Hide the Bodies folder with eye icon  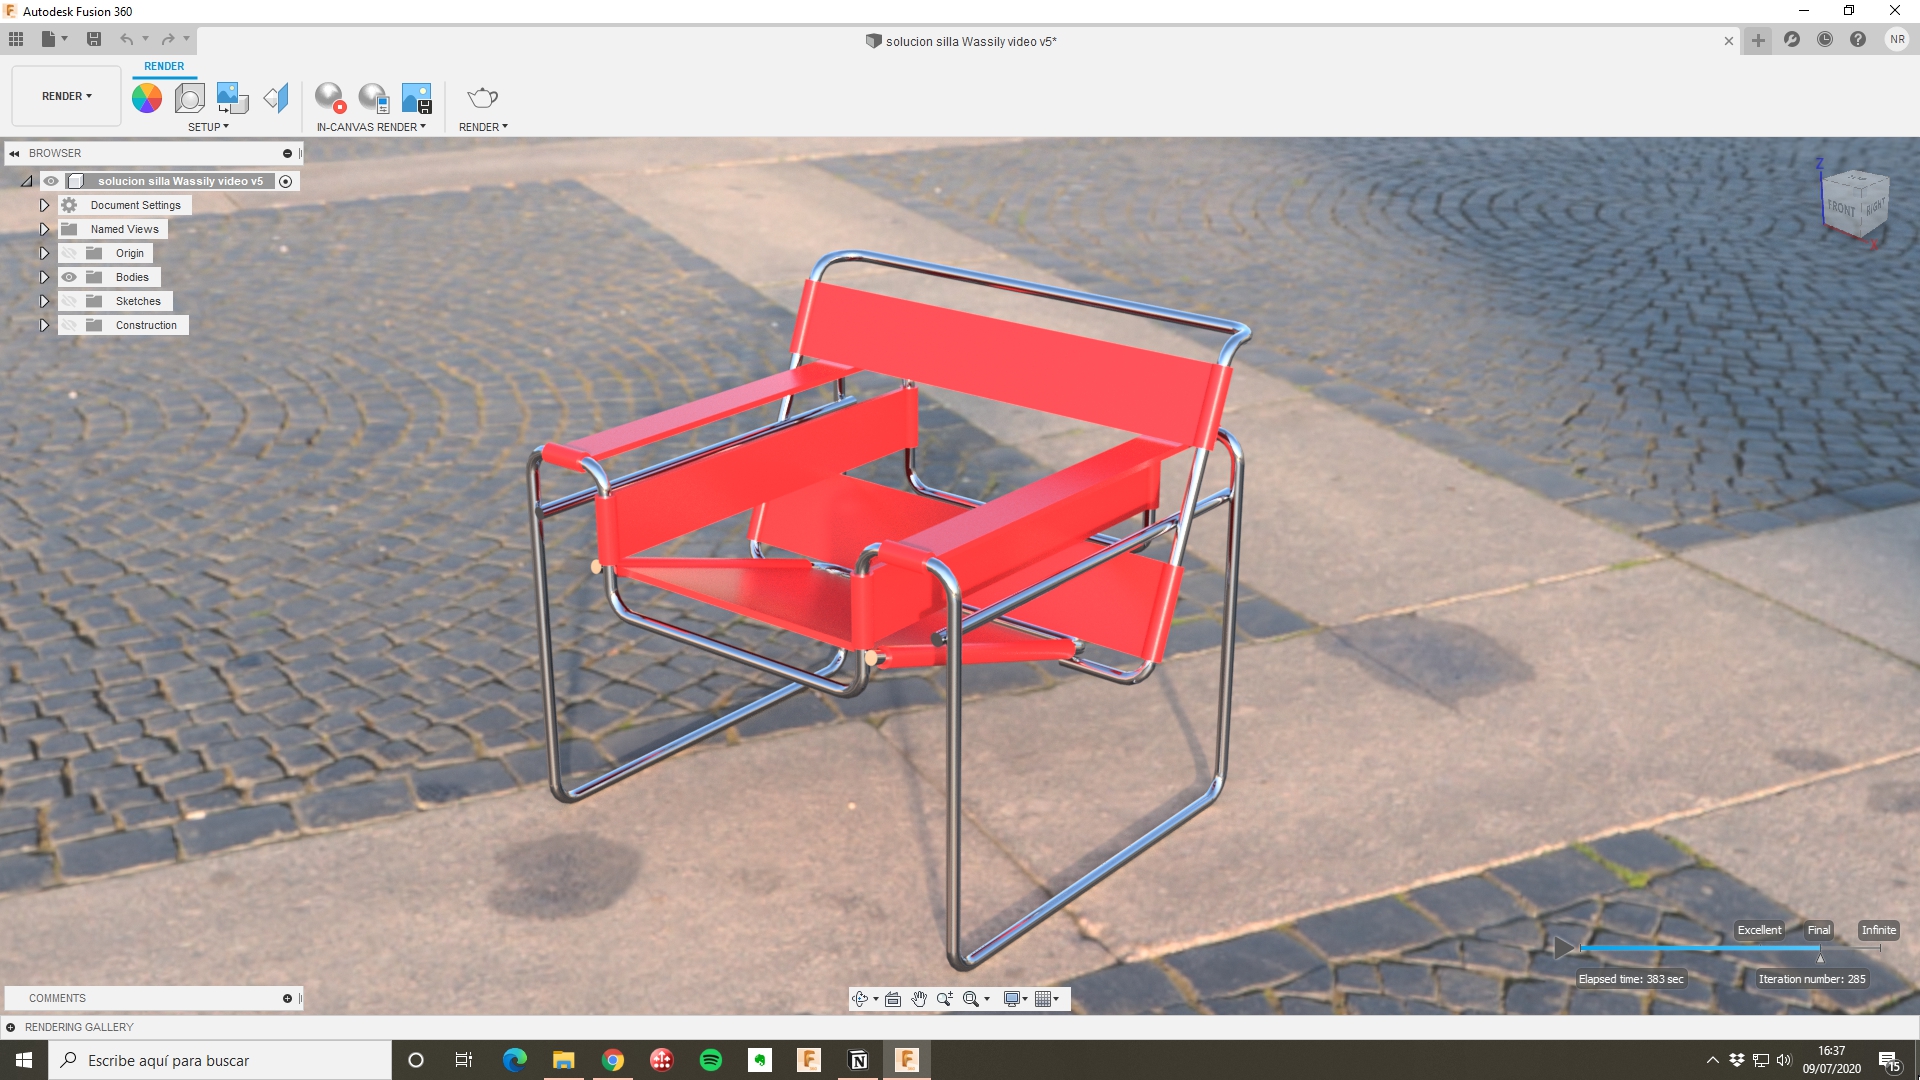click(x=69, y=277)
